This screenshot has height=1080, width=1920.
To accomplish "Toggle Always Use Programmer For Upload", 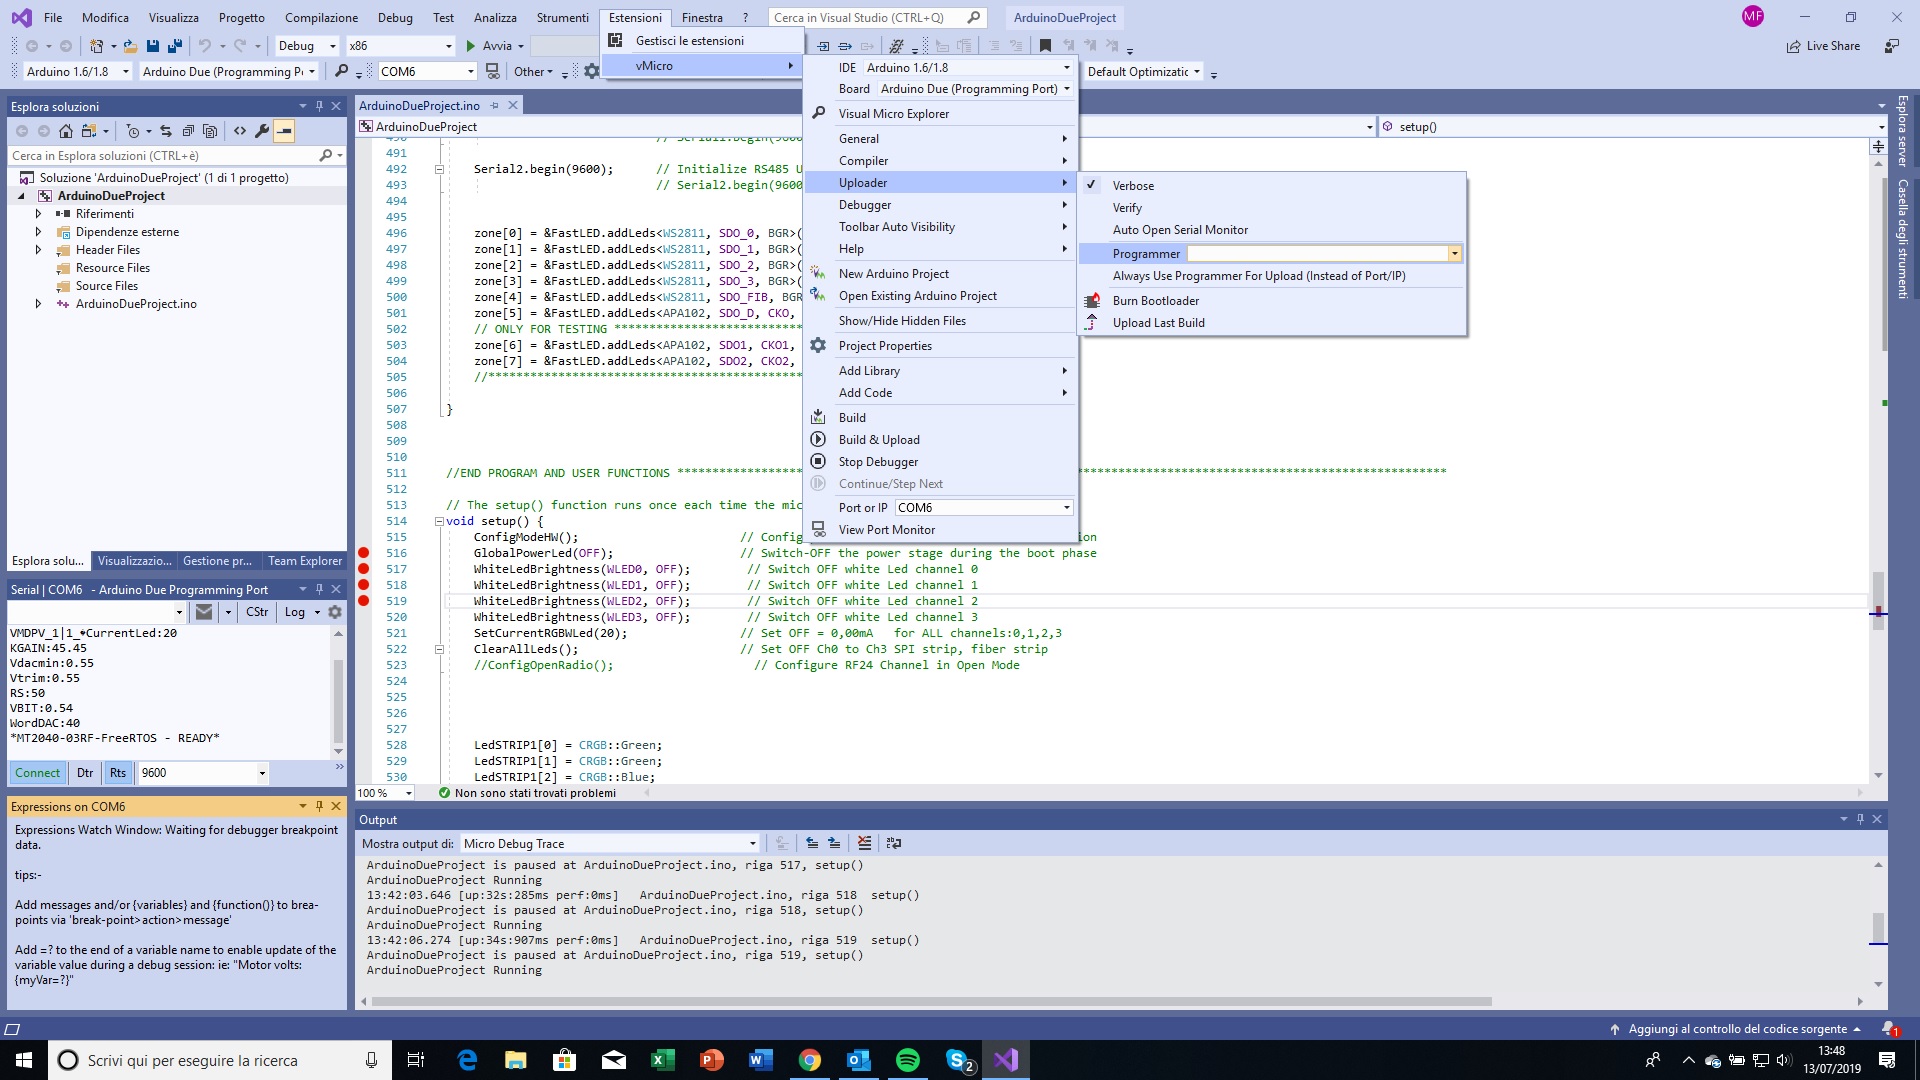I will point(1272,275).
